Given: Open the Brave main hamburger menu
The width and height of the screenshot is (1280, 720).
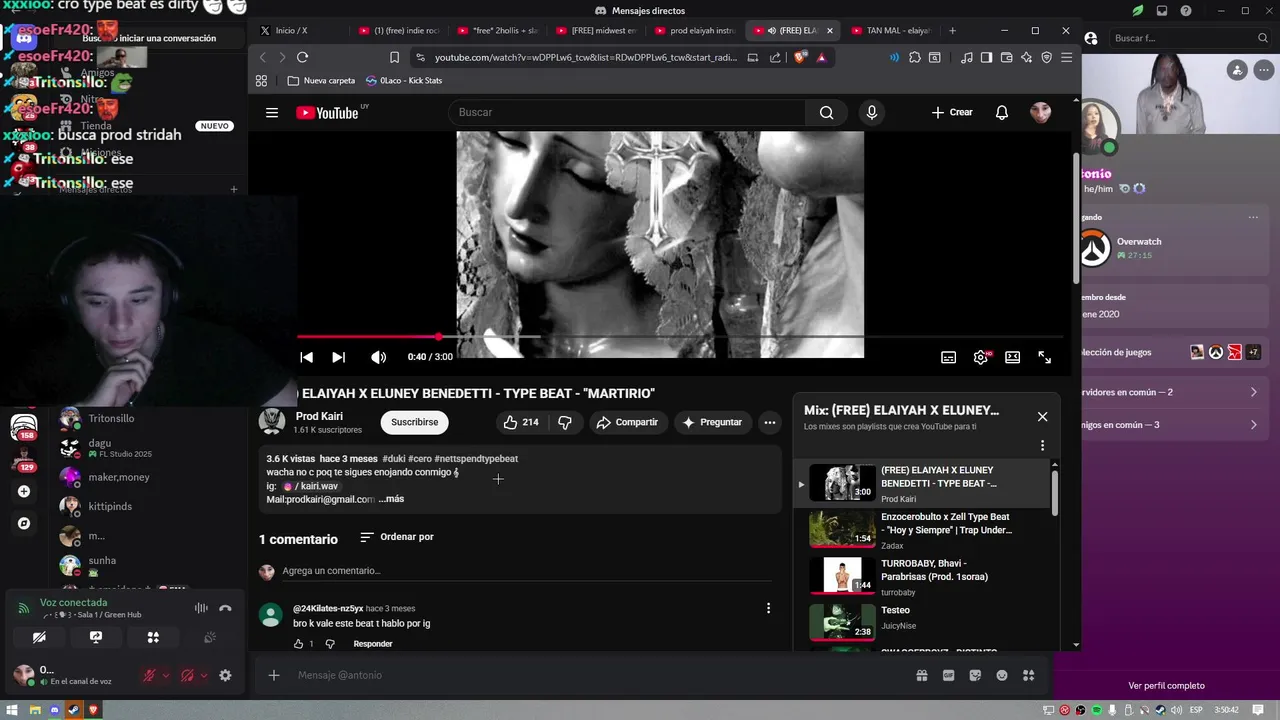Looking at the screenshot, I should [1067, 57].
